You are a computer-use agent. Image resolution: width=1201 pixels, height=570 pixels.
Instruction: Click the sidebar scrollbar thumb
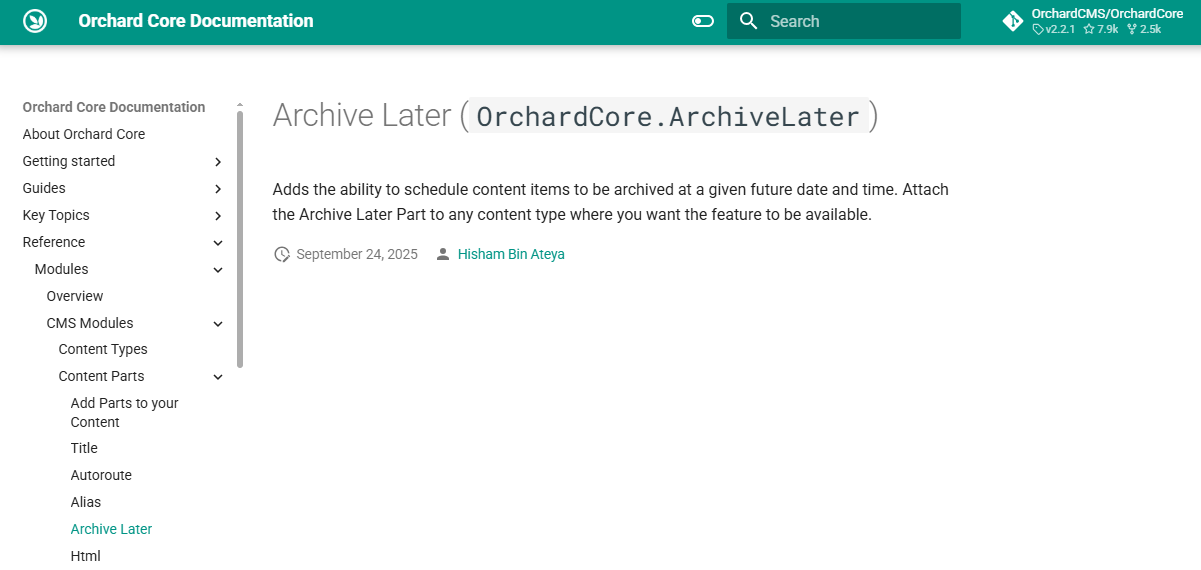coord(240,239)
